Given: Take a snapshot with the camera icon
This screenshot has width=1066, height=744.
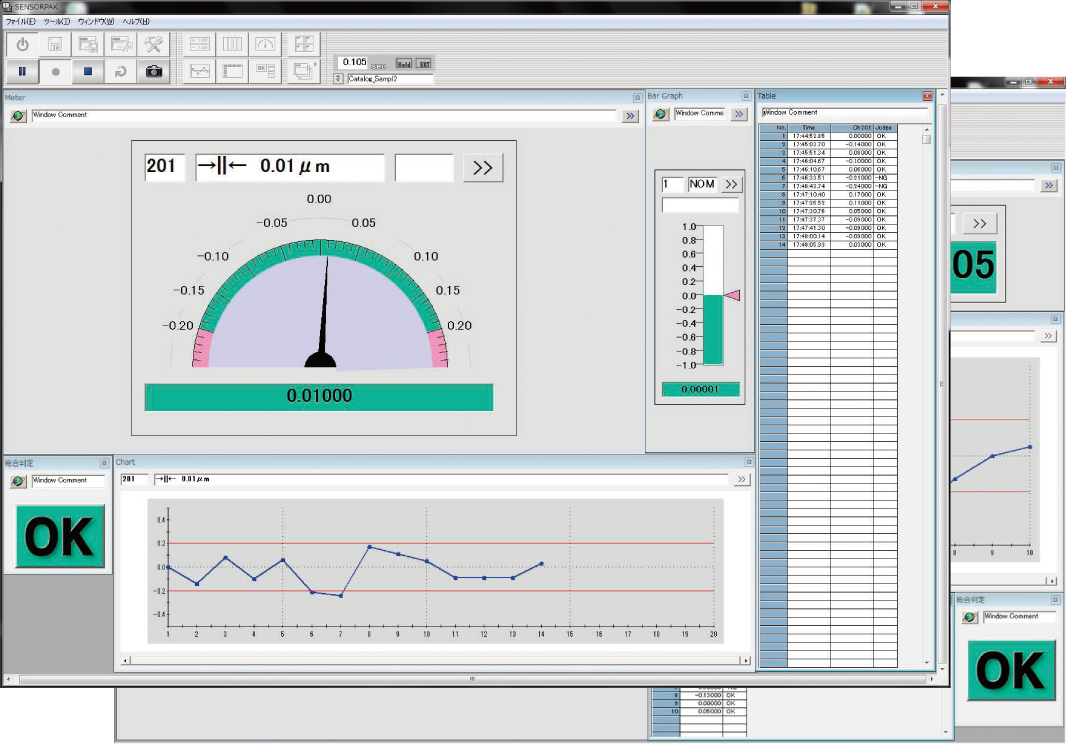Looking at the screenshot, I should tap(154, 71).
